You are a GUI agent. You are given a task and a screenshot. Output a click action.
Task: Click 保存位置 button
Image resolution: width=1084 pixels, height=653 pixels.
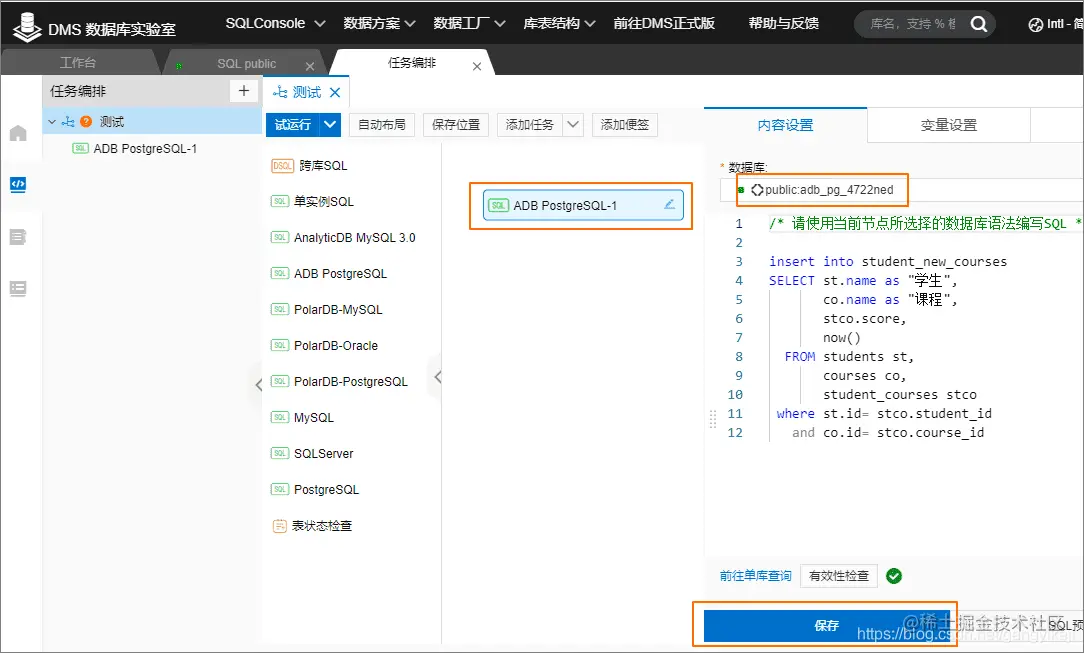pyautogui.click(x=456, y=124)
